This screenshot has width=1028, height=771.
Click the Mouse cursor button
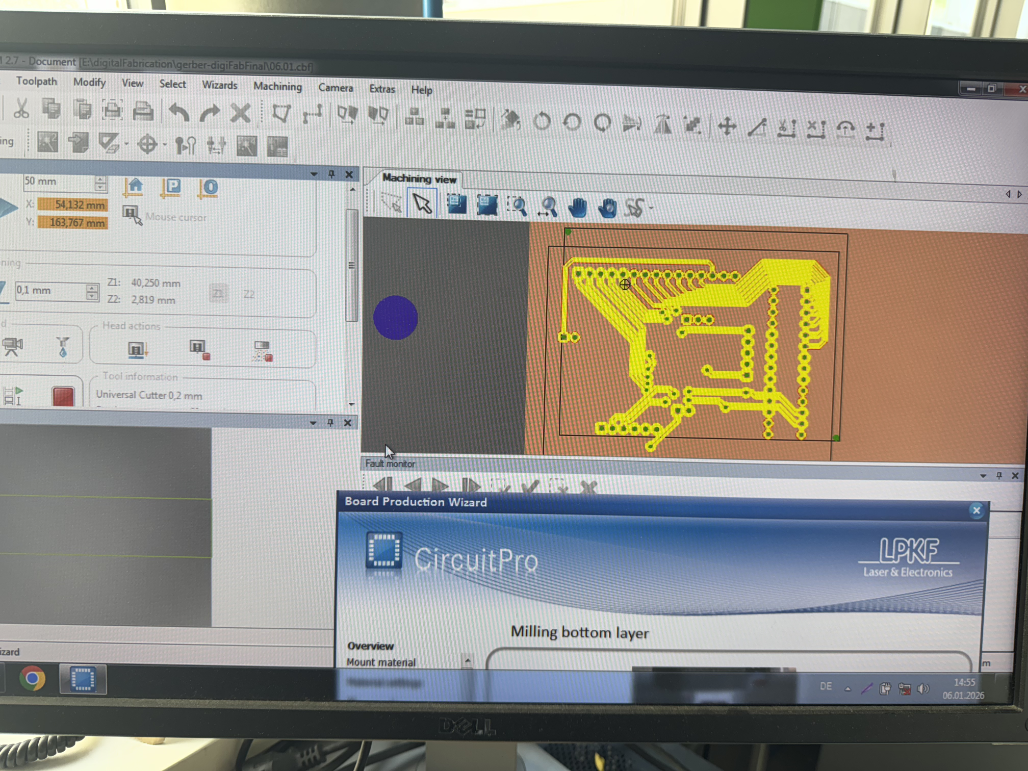(132, 213)
